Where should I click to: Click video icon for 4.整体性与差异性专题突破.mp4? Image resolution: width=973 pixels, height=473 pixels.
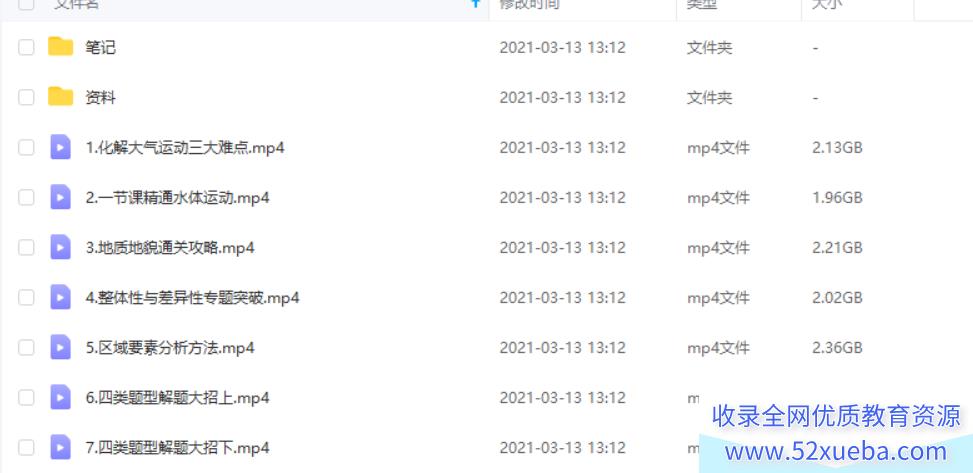coord(60,297)
